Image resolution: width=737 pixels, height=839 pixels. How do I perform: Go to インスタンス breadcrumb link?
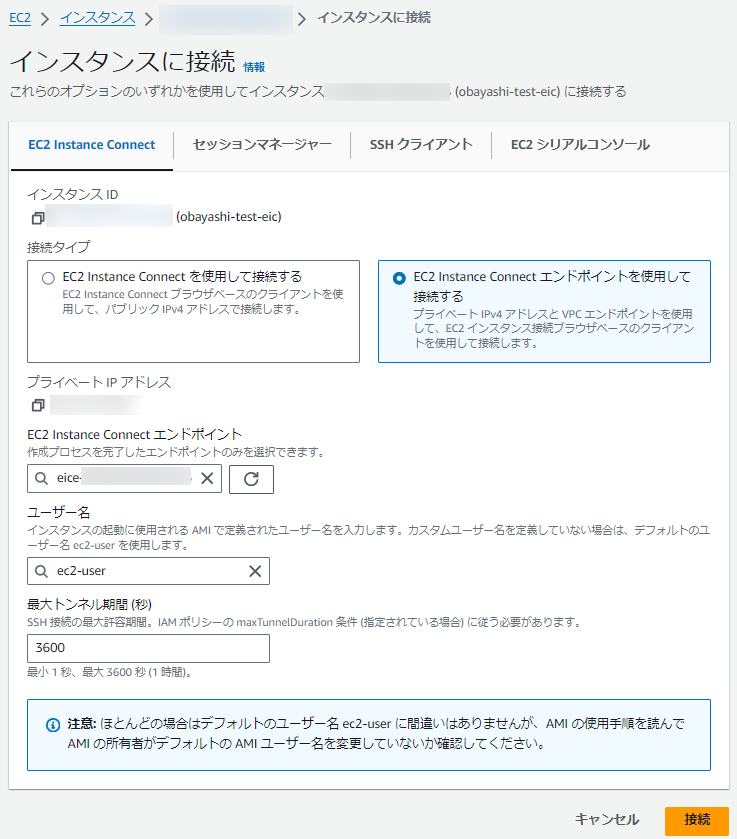pyautogui.click(x=97, y=18)
